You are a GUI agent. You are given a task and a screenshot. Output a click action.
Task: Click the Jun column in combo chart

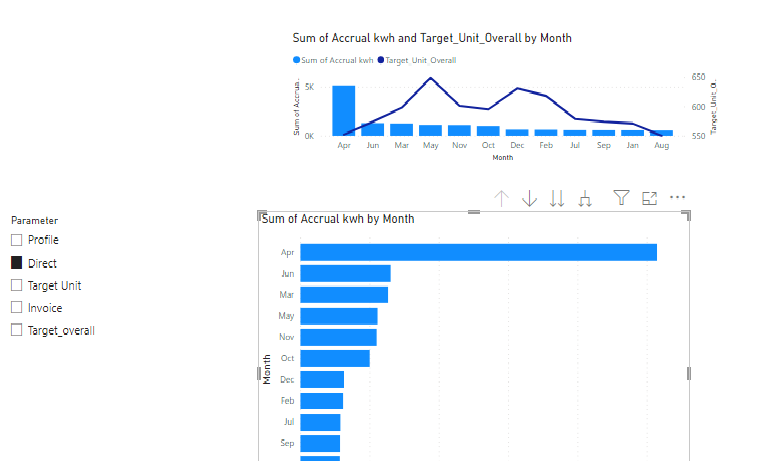click(373, 130)
